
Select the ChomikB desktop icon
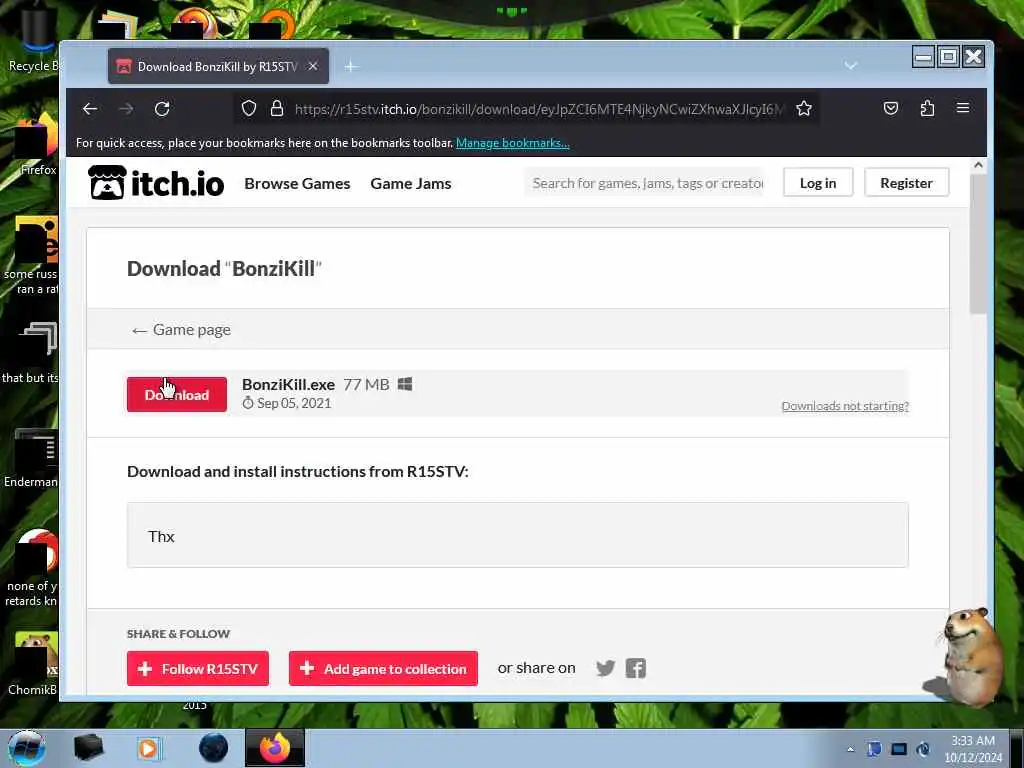pos(33,663)
